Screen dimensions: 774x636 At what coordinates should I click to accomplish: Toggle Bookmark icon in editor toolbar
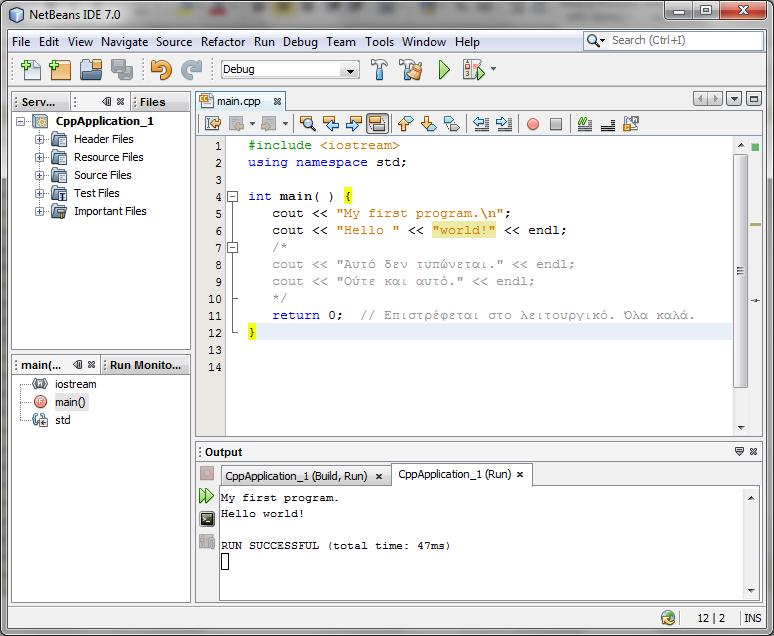452,123
